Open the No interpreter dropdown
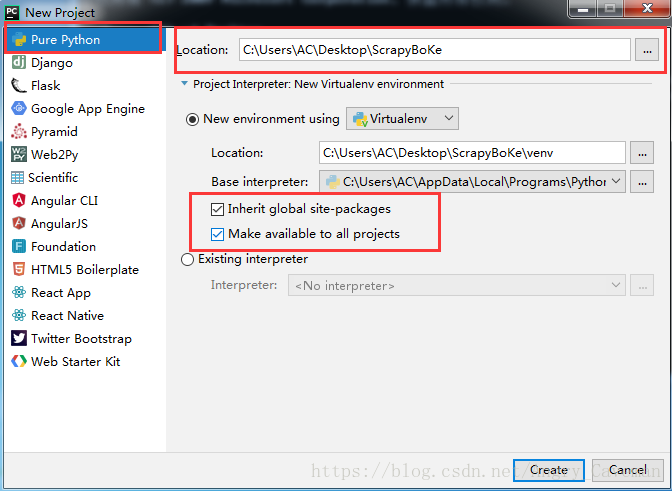The image size is (672, 491). (x=456, y=285)
